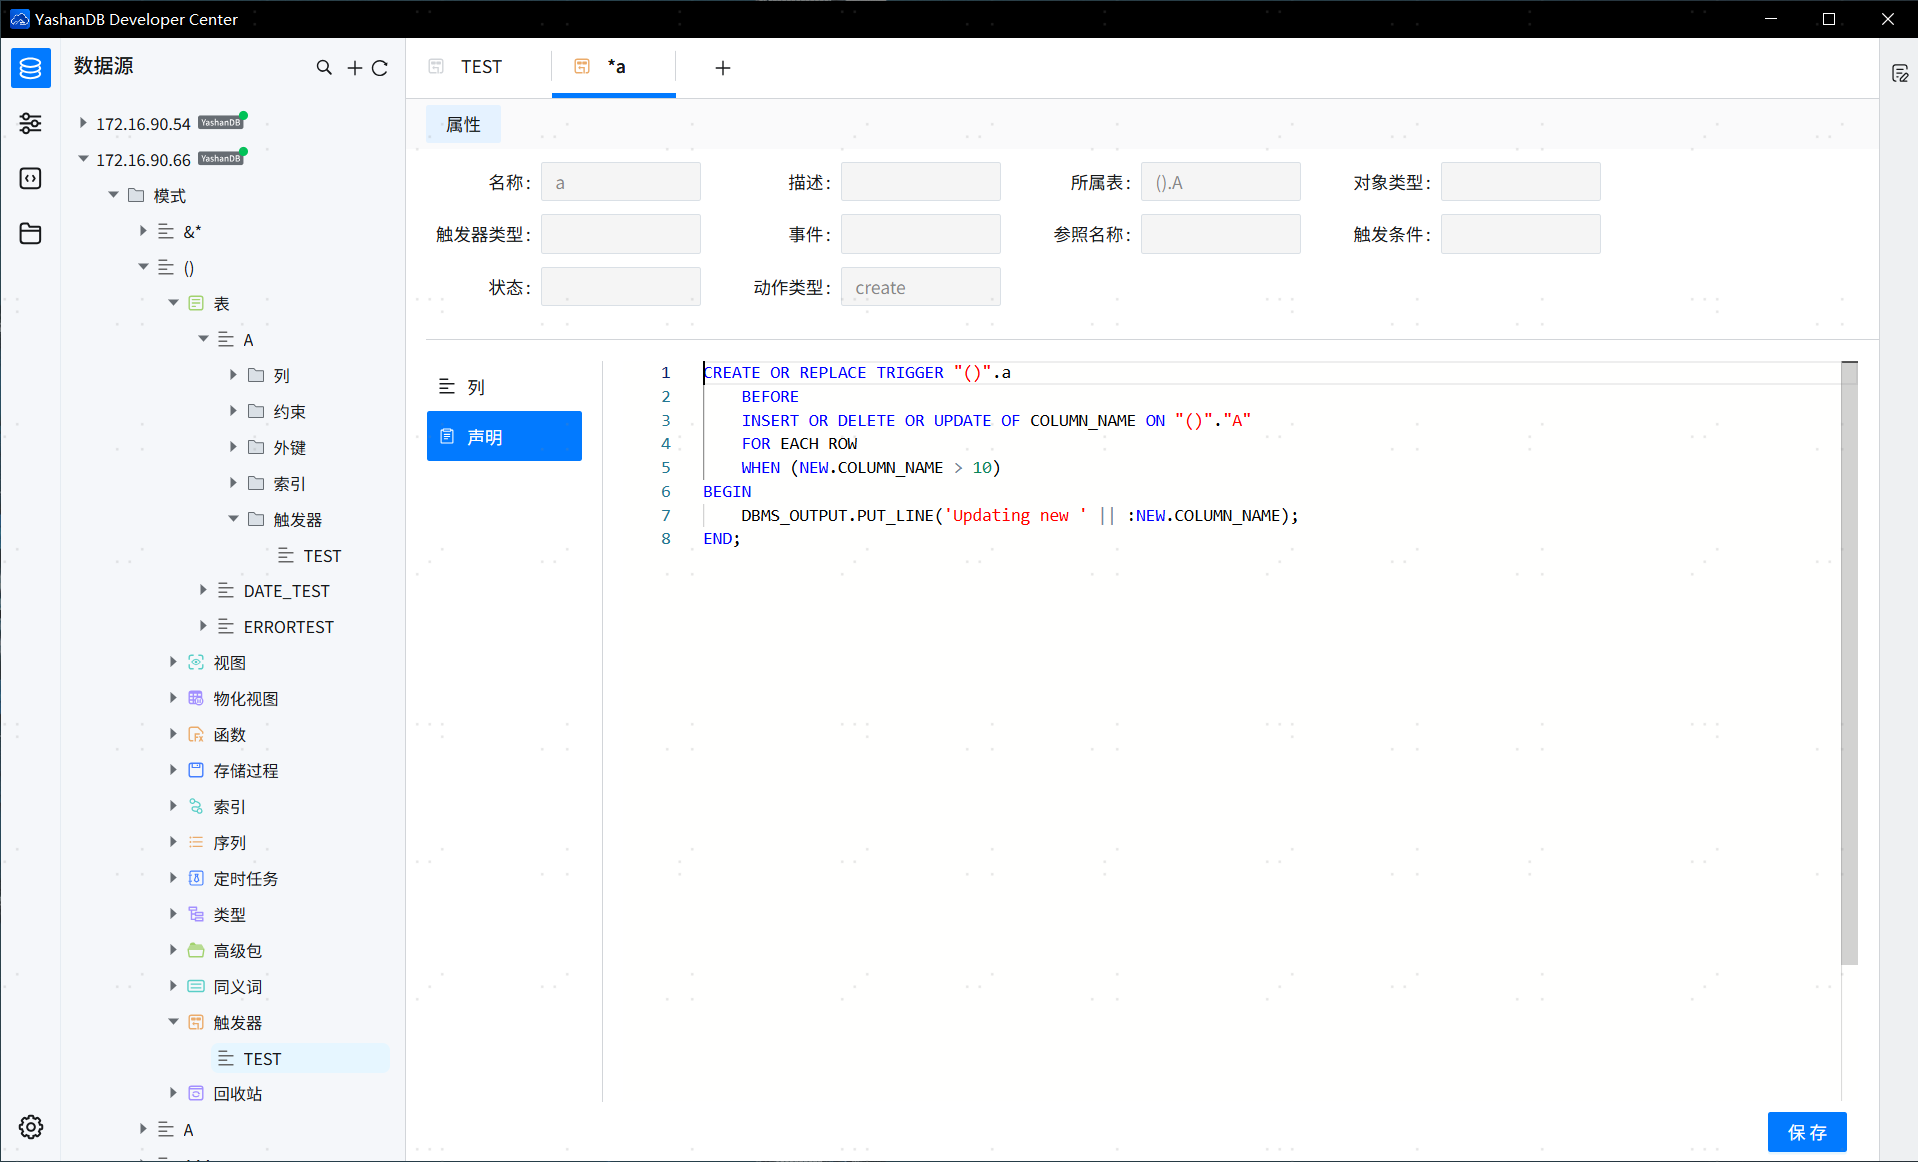The height and width of the screenshot is (1162, 1918).
Task: Search data sources with the magnifier icon
Action: coord(324,67)
